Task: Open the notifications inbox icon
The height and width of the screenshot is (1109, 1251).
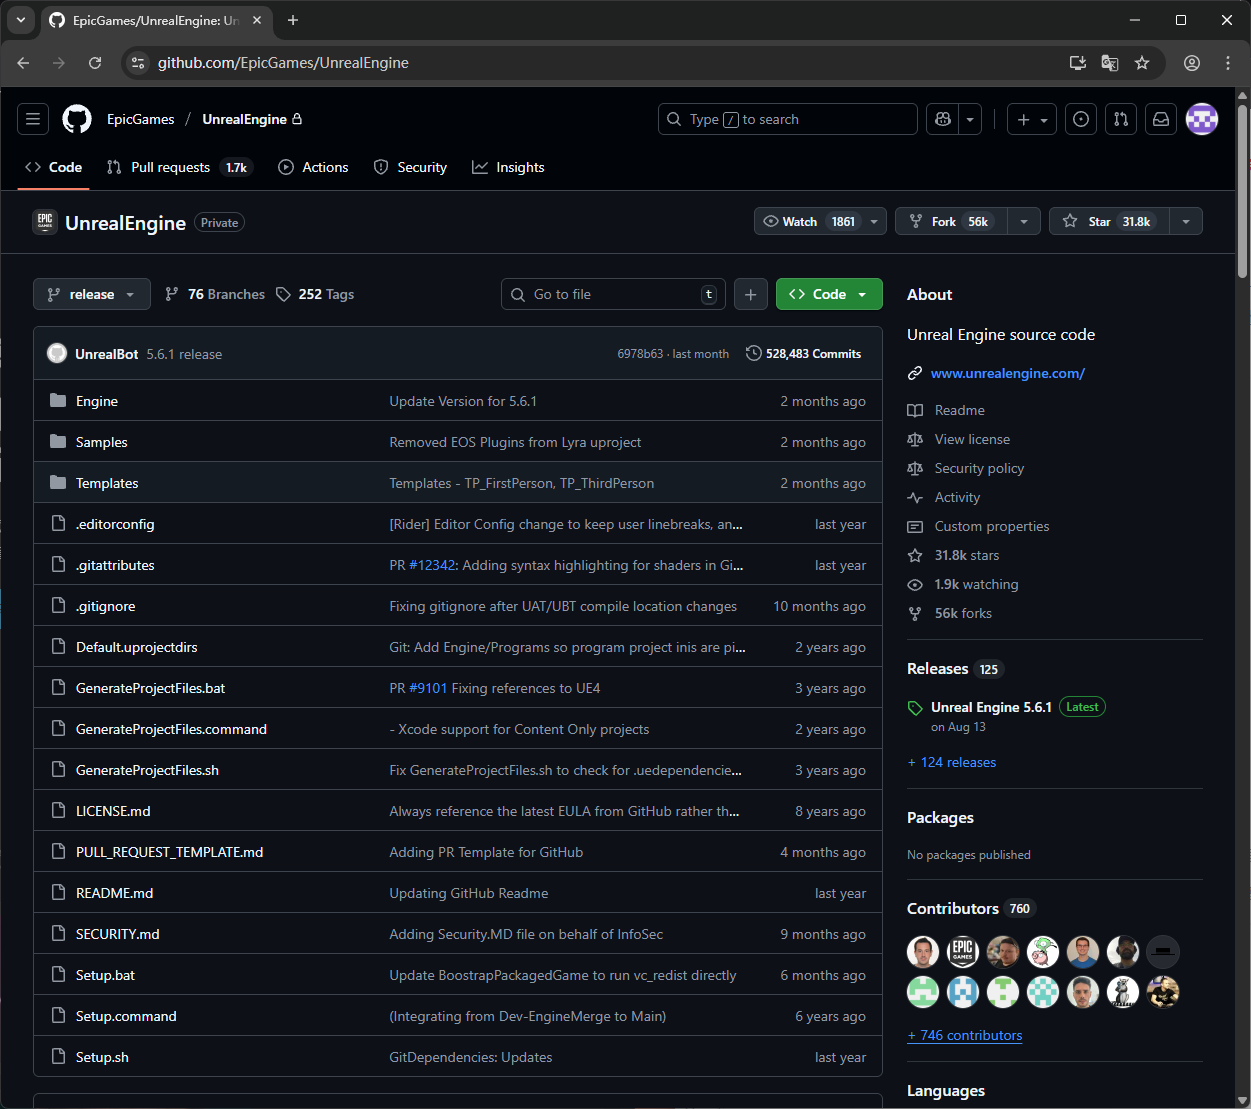Action: 1161,119
